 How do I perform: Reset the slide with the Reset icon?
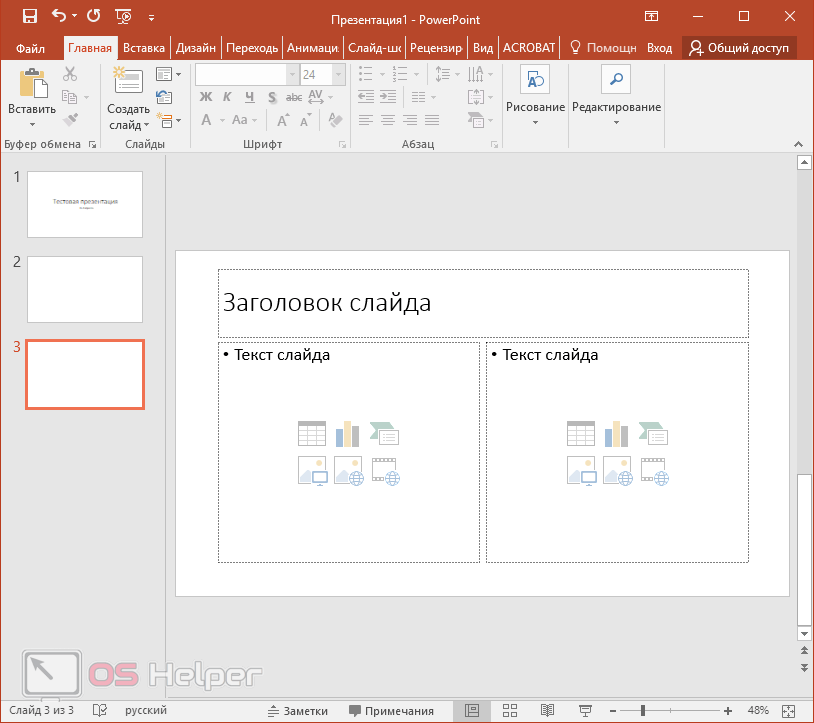pyautogui.click(x=164, y=97)
